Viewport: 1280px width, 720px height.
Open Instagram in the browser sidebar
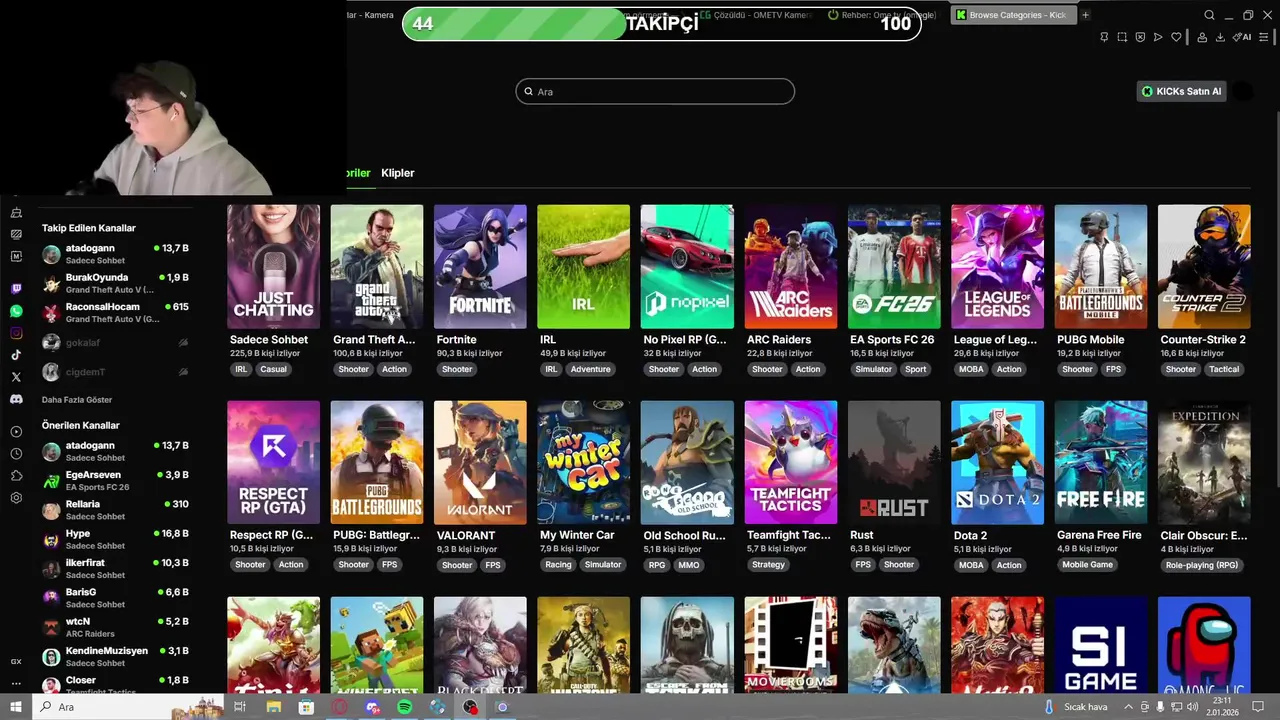[16, 333]
